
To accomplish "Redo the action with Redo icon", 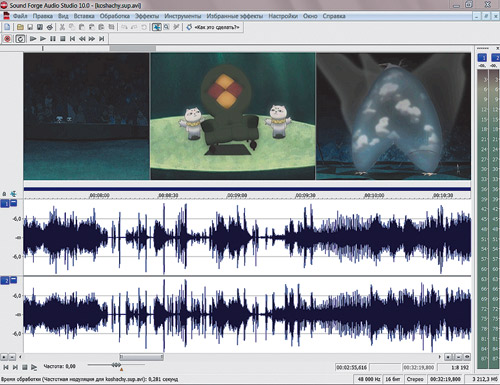I will point(134,27).
